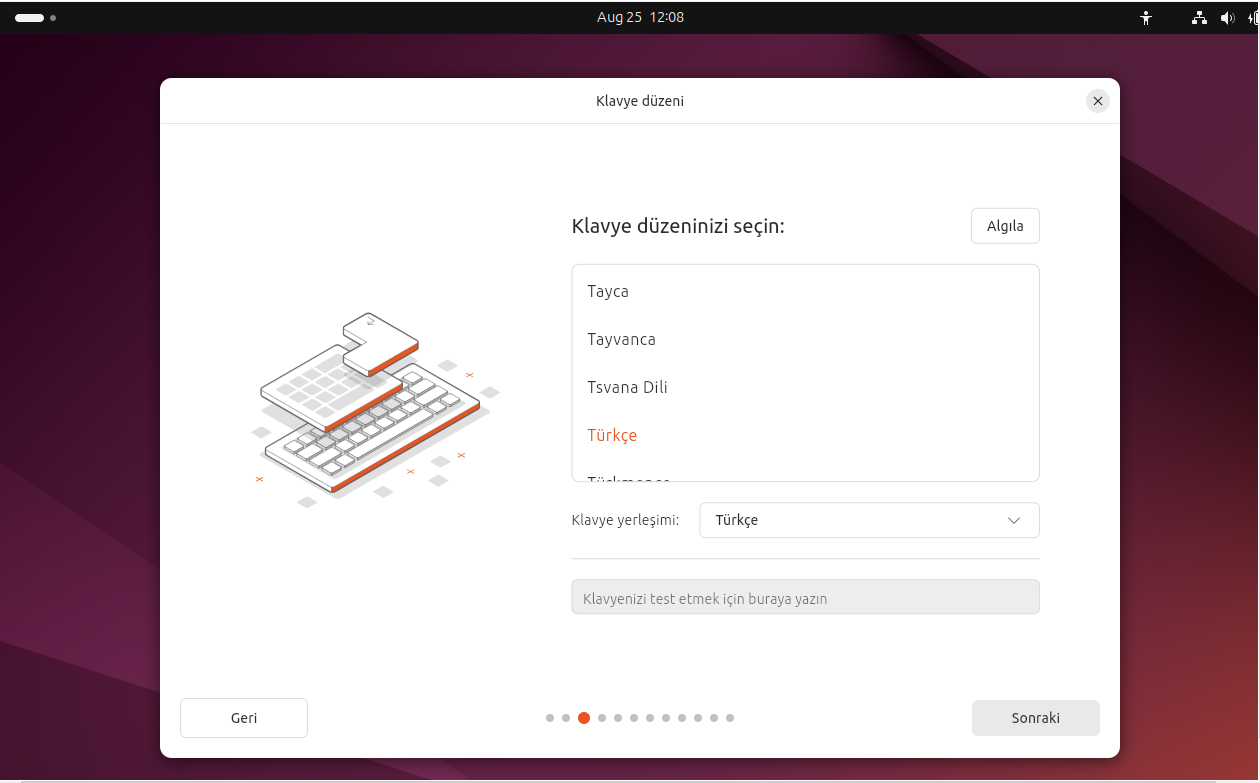Image resolution: width=1260 pixels, height=783 pixels.
Task: Close the Klavye düzeni installer window
Action: pyautogui.click(x=1098, y=101)
